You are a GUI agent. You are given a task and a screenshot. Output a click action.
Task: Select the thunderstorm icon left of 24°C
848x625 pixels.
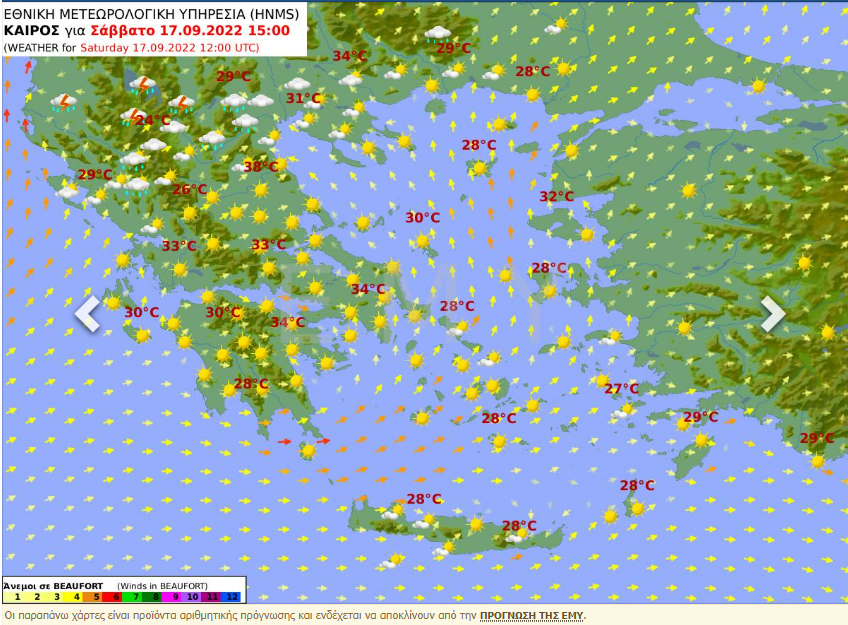click(134, 116)
